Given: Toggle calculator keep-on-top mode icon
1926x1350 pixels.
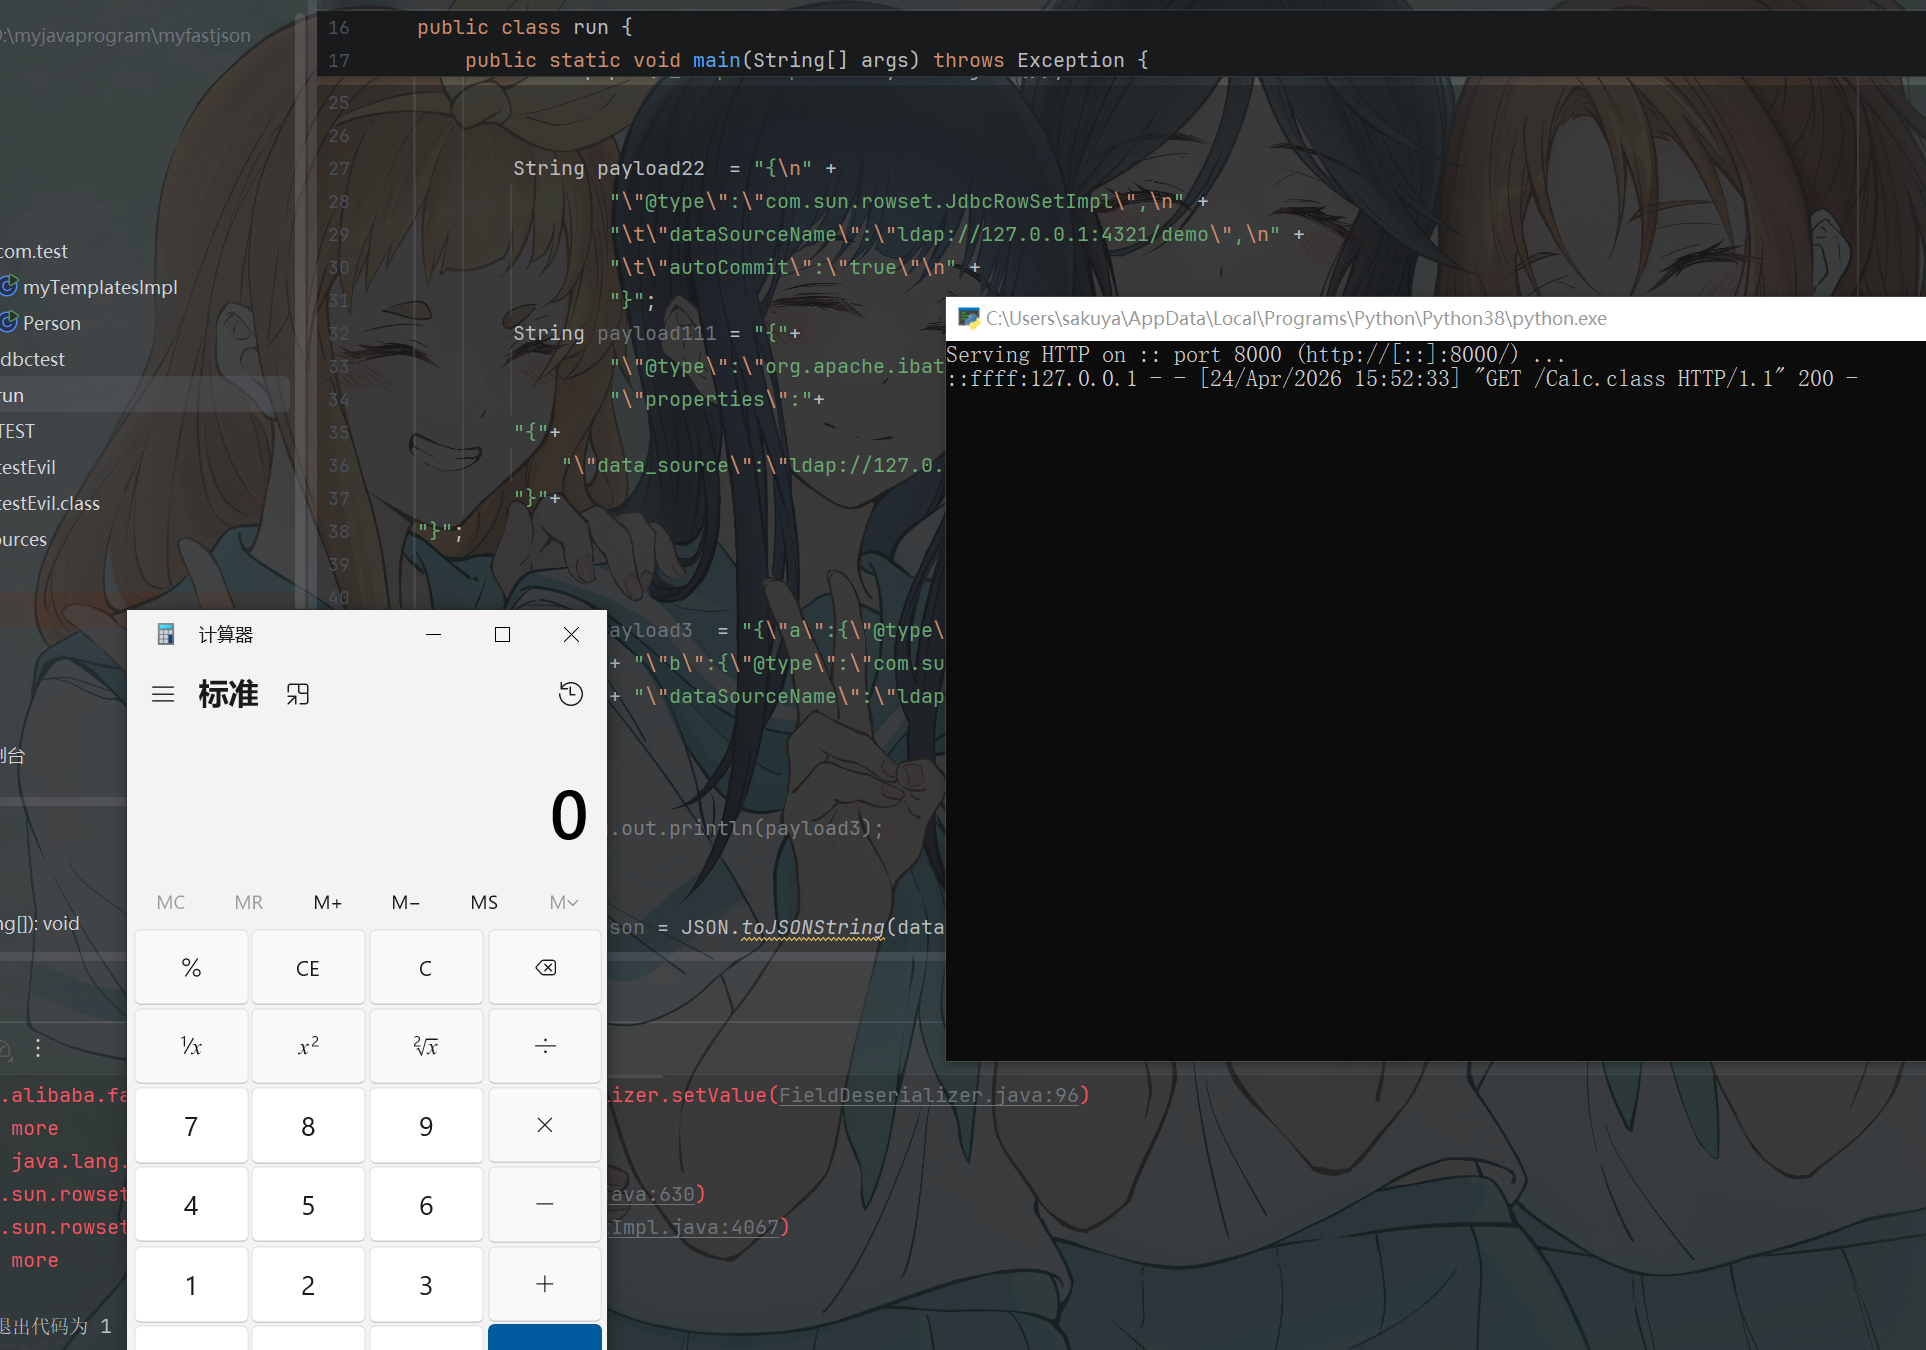Looking at the screenshot, I should tap(298, 694).
